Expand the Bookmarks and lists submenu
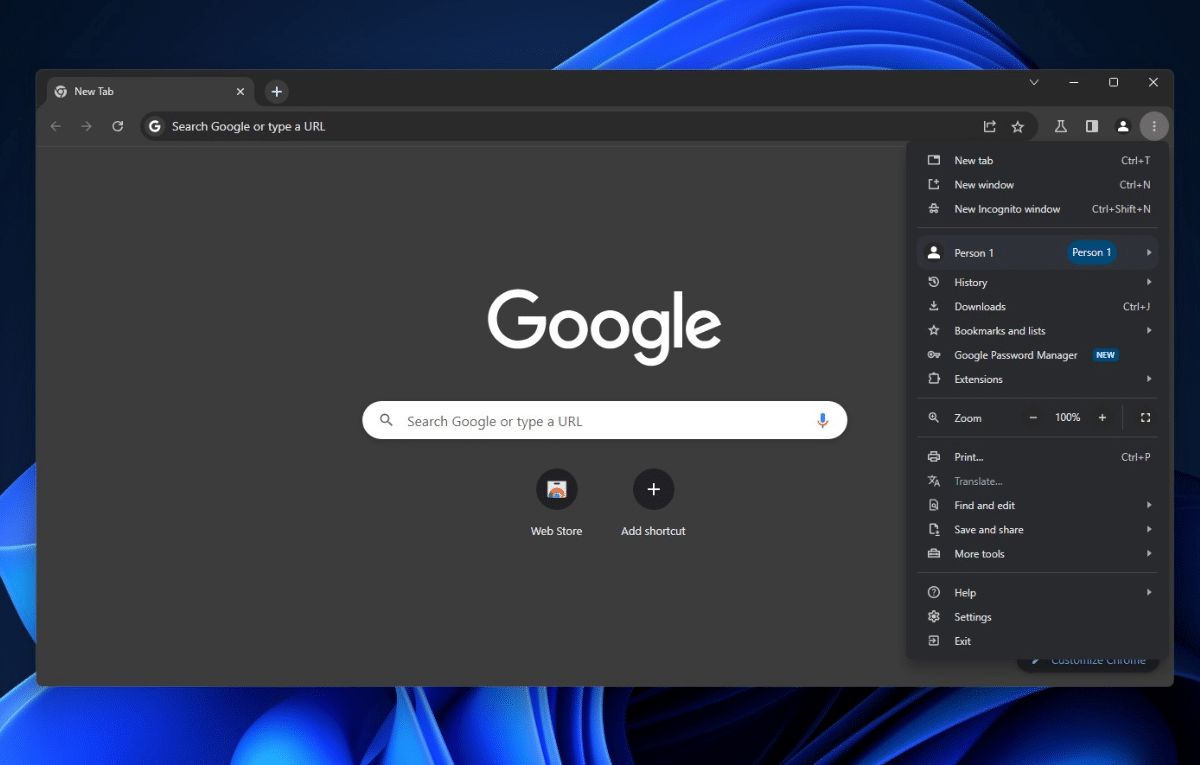This screenshot has height=765, width=1200. point(1037,331)
